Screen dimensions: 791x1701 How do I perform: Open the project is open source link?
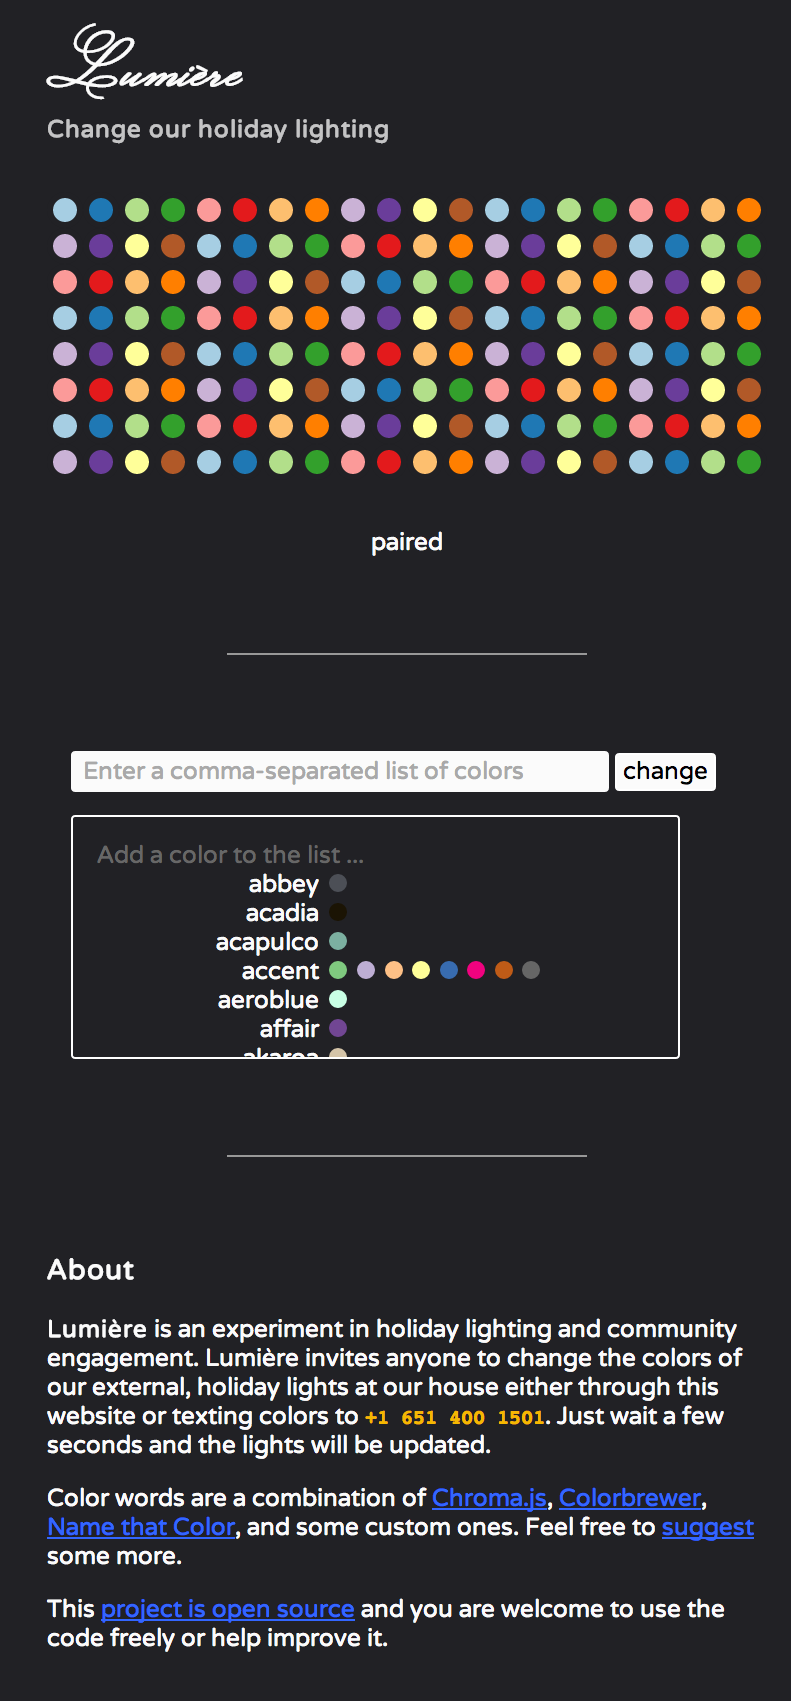point(228,1609)
